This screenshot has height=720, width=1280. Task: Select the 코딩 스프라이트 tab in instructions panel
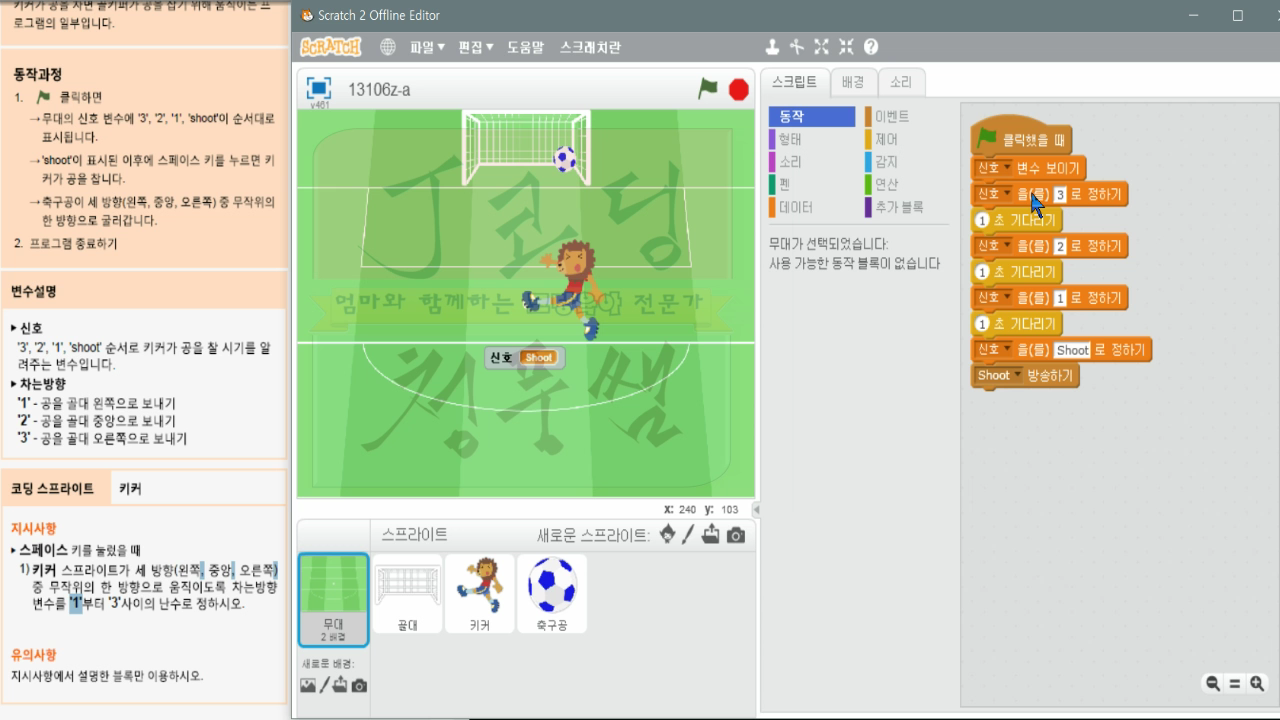pyautogui.click(x=53, y=488)
